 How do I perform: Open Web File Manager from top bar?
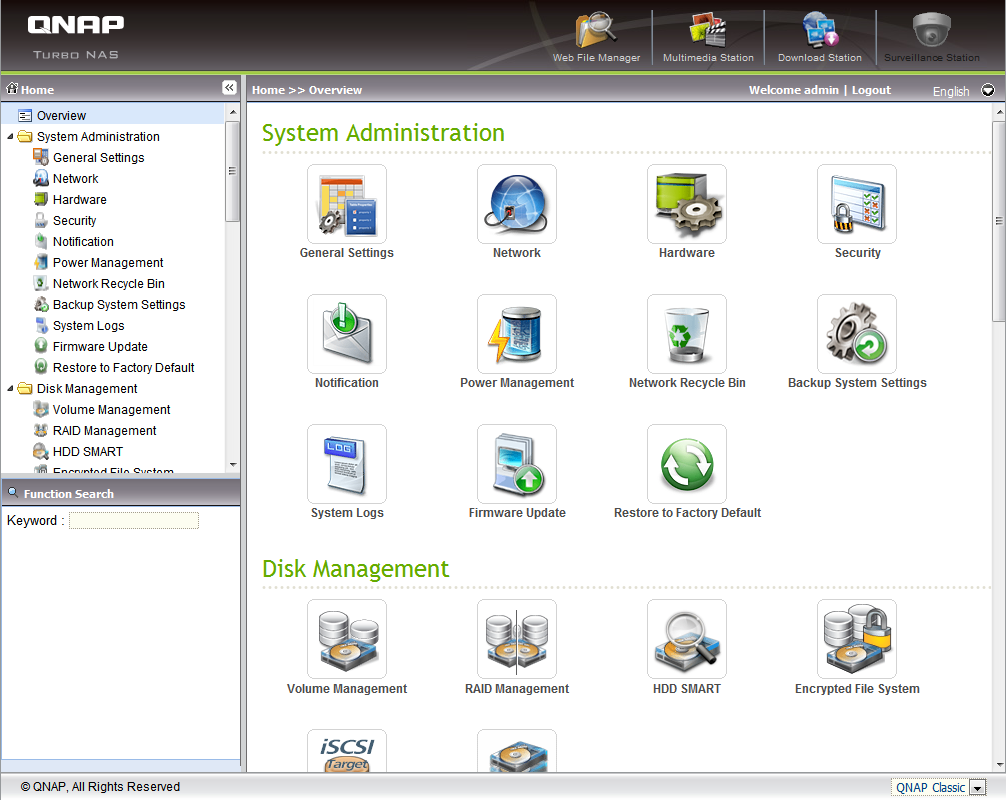tap(596, 37)
